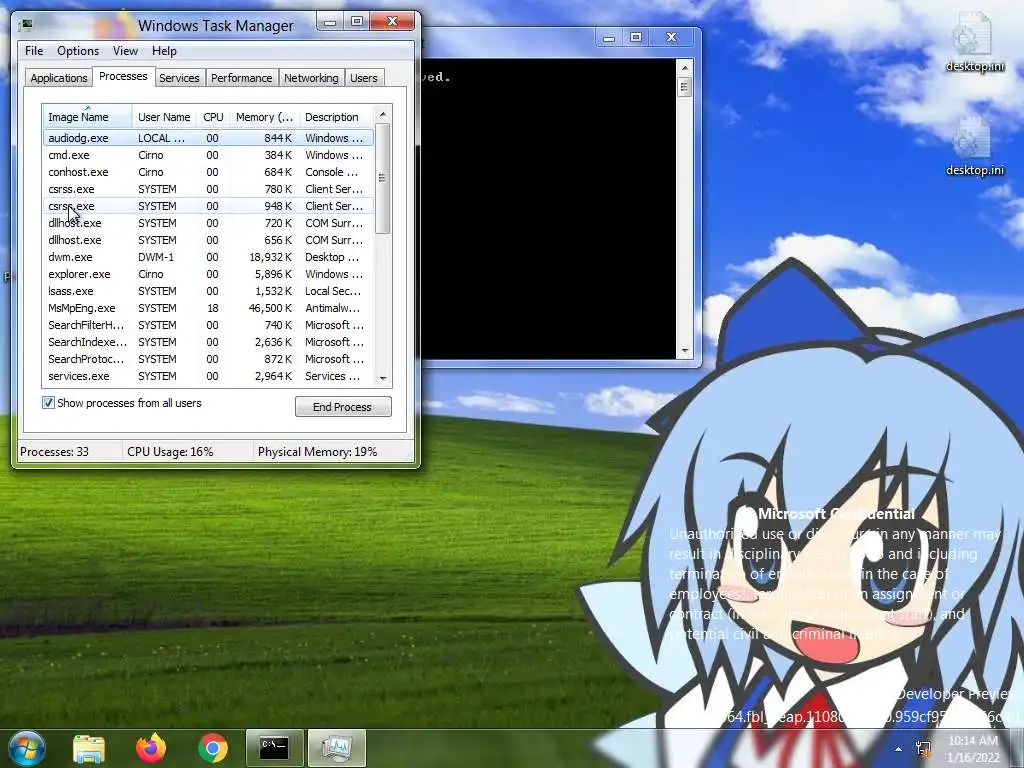Show hidden tray icons arrow
1024x768 pixels.
click(899, 749)
